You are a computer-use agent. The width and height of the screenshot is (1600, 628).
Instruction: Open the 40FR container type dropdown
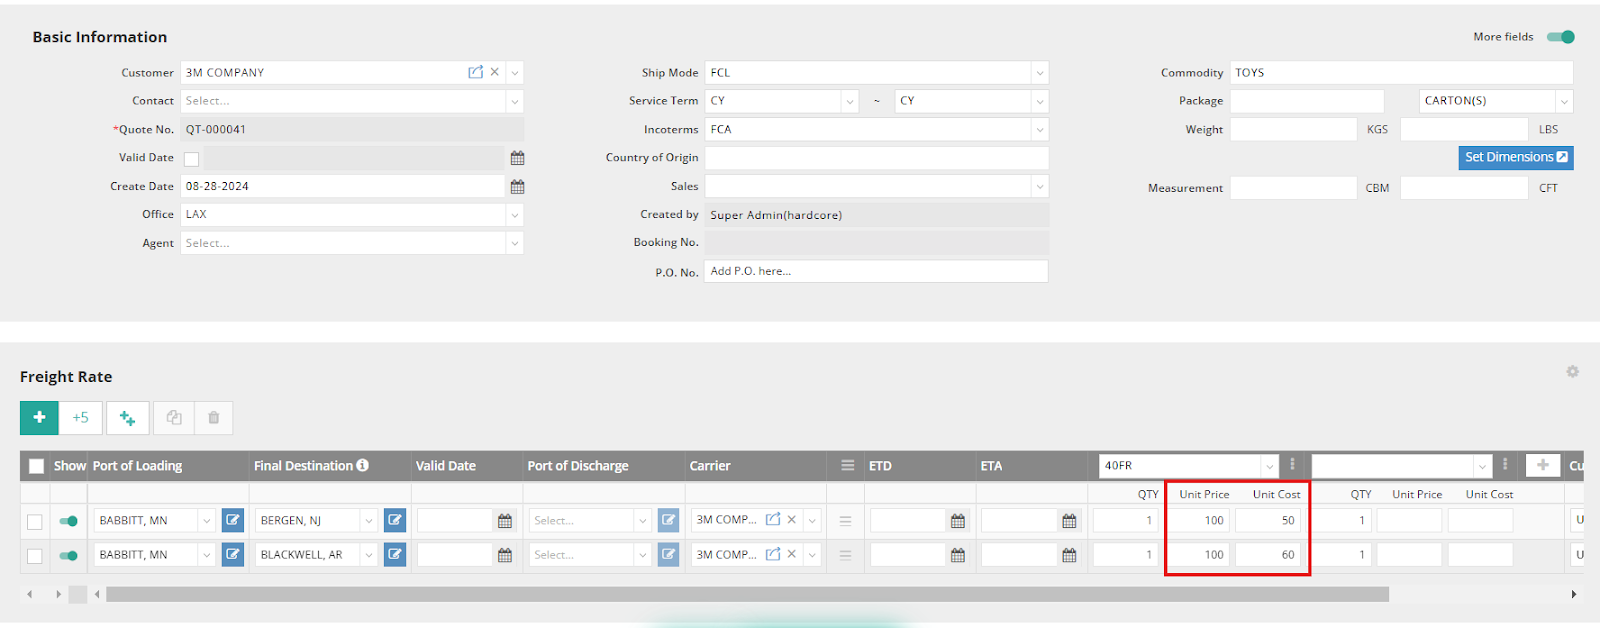click(1269, 466)
